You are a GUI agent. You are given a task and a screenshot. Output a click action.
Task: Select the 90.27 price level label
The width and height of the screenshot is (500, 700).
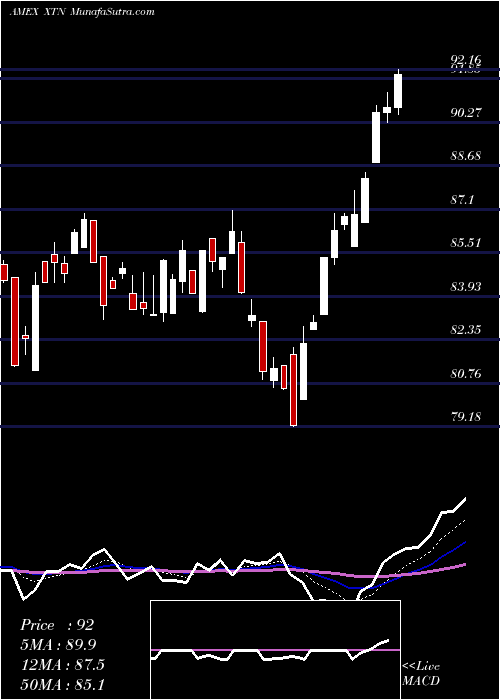pos(466,112)
